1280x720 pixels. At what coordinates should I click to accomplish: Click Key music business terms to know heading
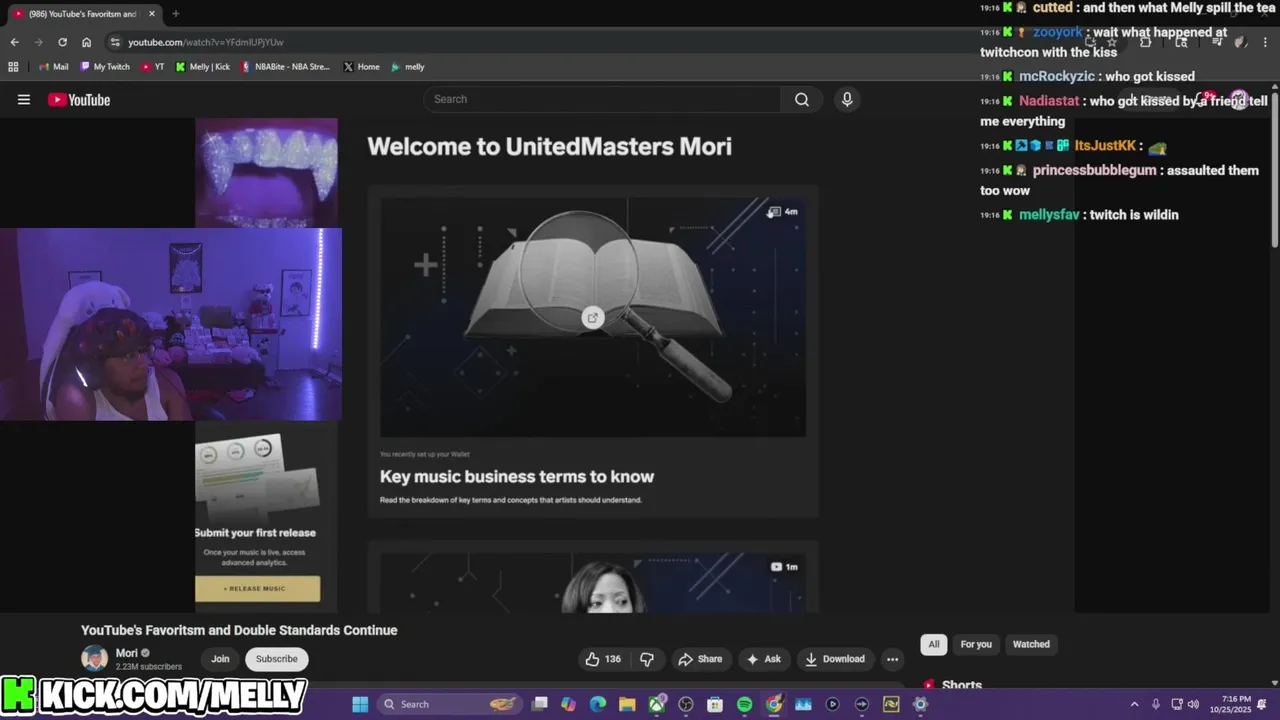point(517,477)
